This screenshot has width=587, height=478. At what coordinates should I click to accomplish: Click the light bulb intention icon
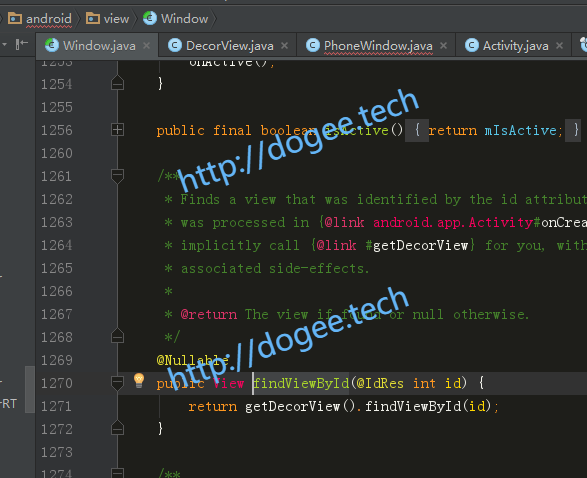click(139, 381)
